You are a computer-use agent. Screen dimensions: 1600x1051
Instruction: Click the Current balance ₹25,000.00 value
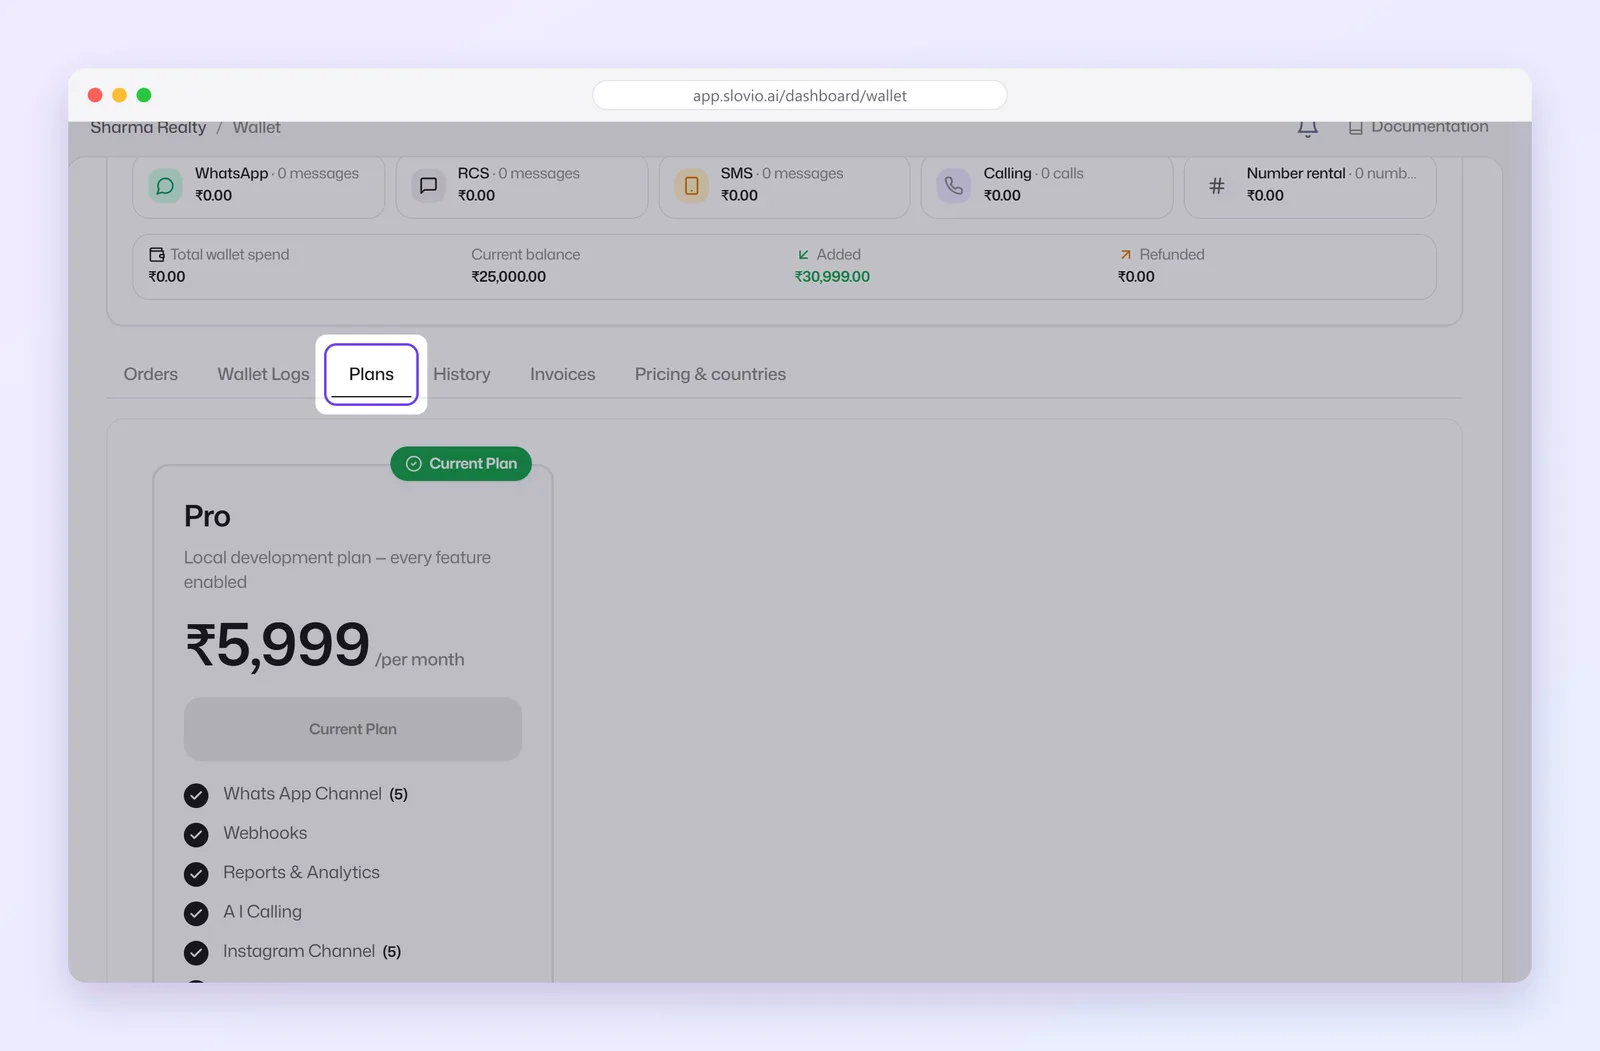click(509, 277)
